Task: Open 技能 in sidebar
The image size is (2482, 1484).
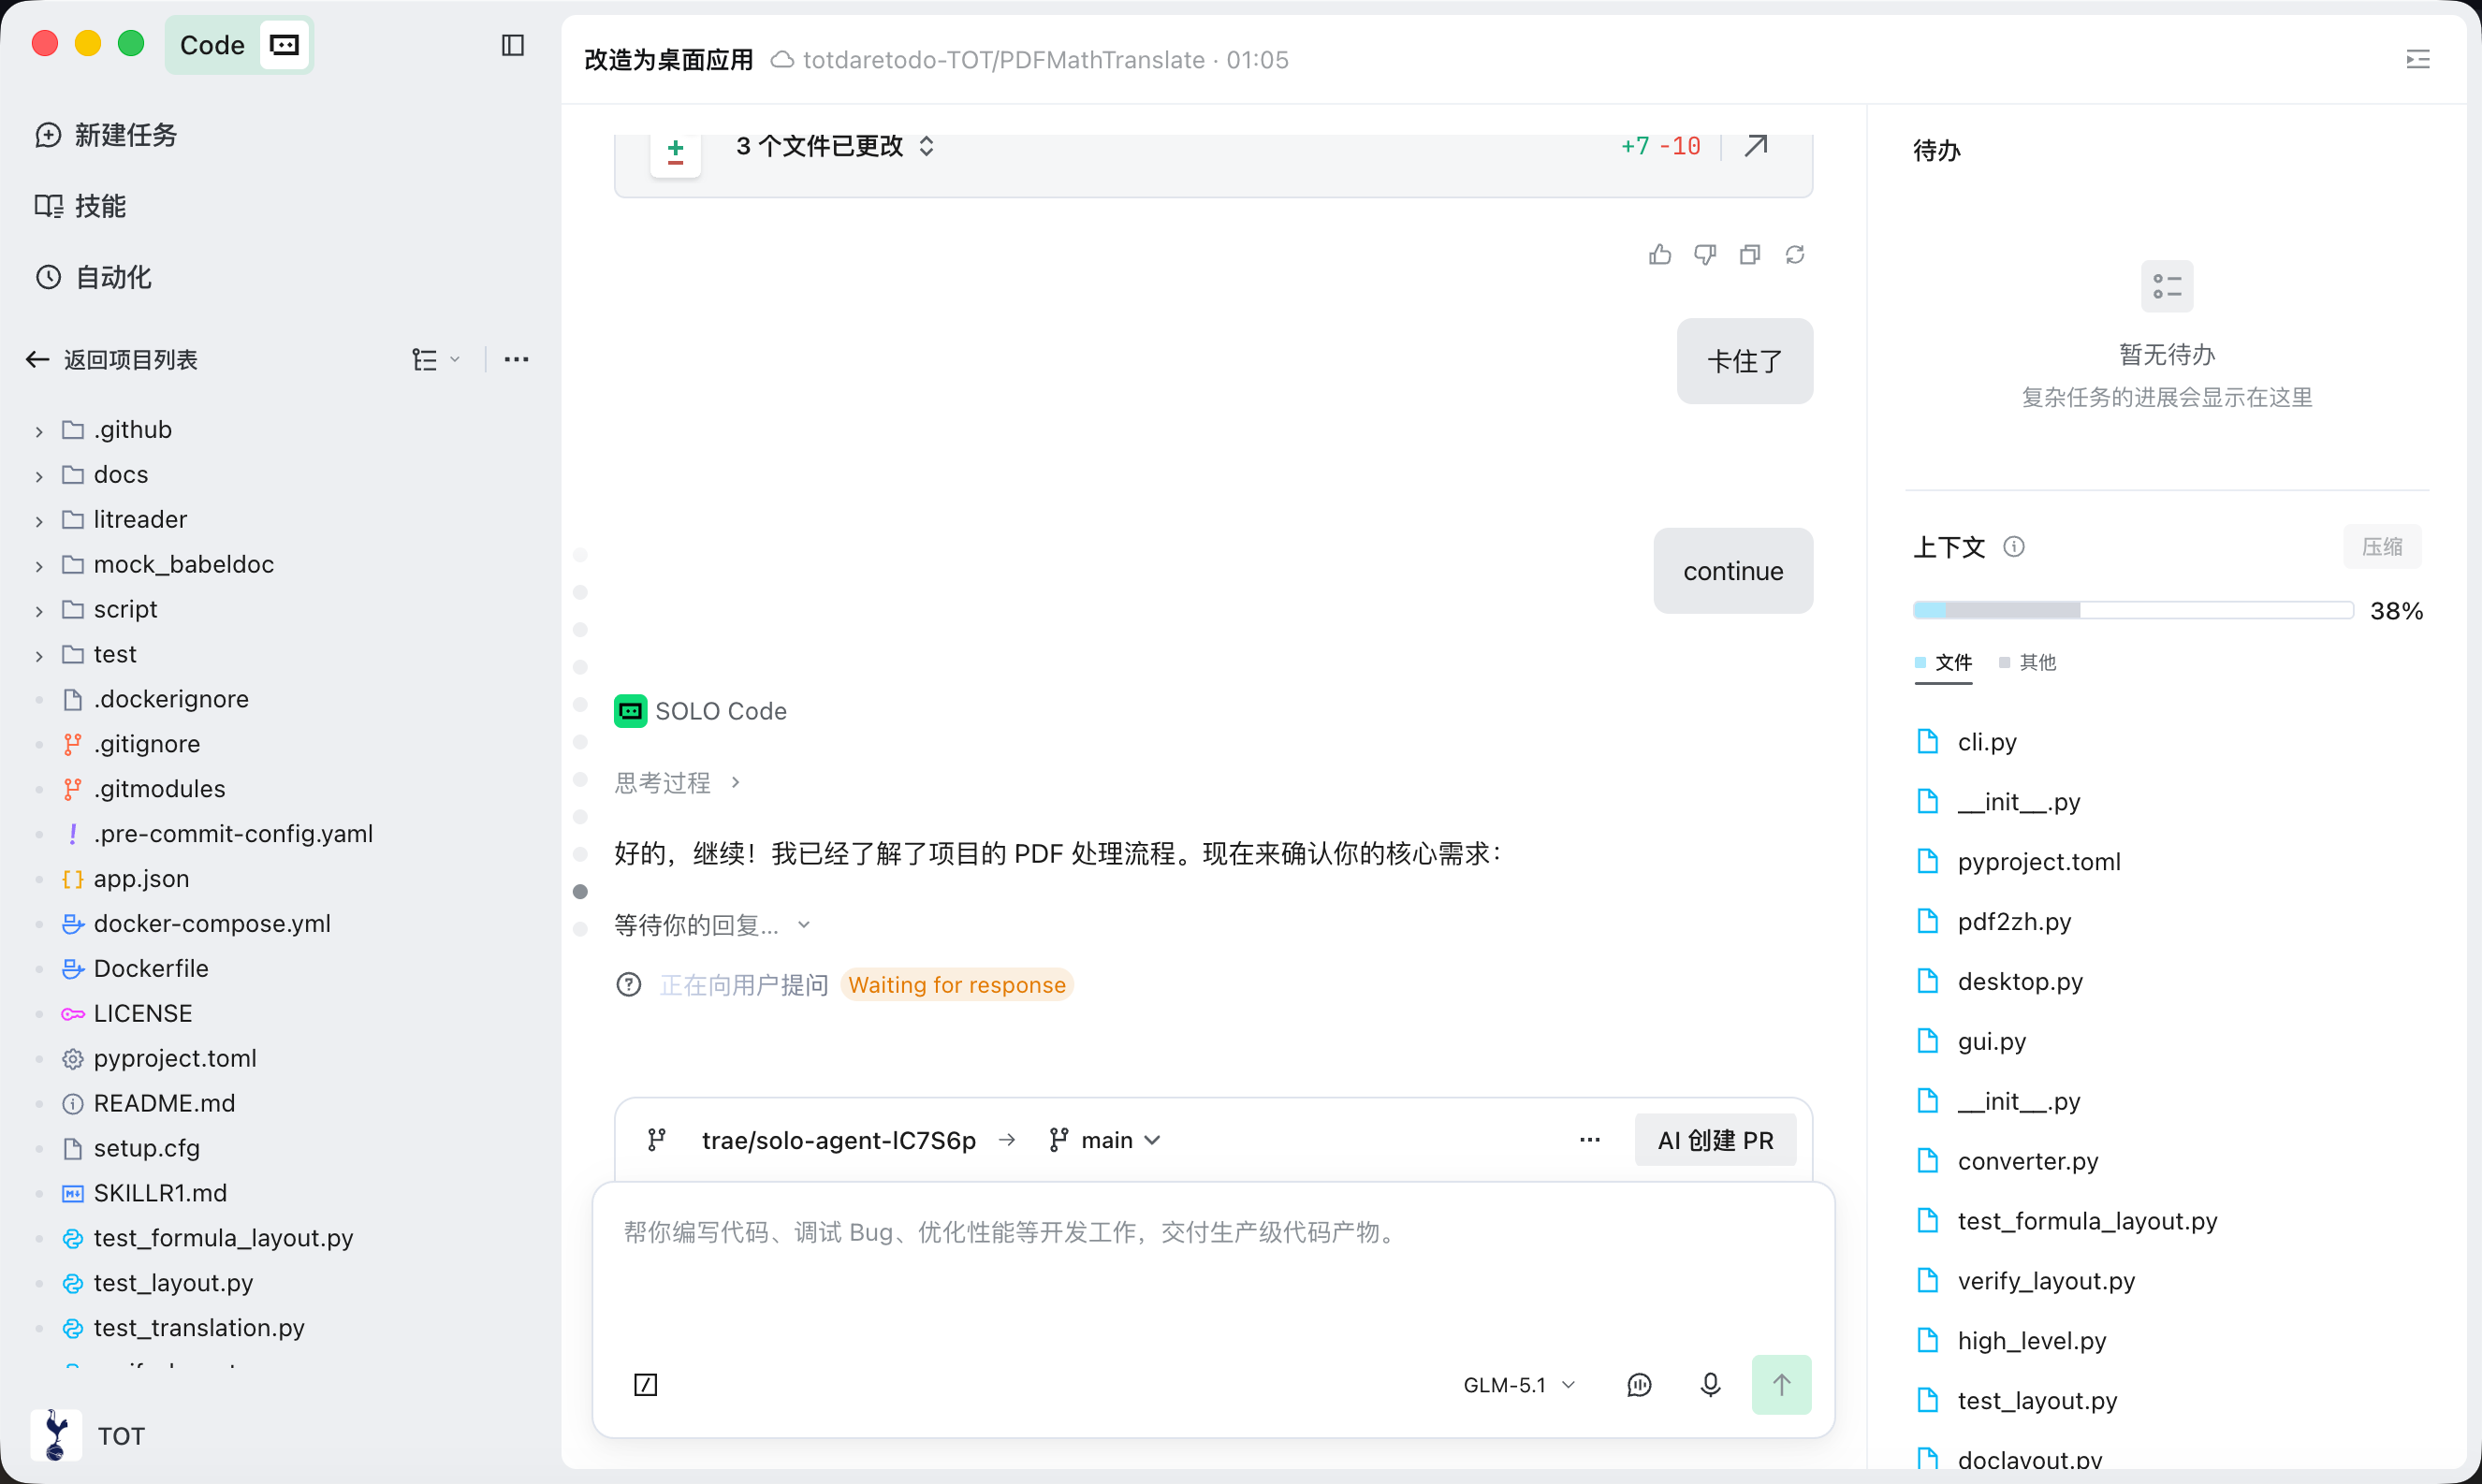Action: pos(80,206)
